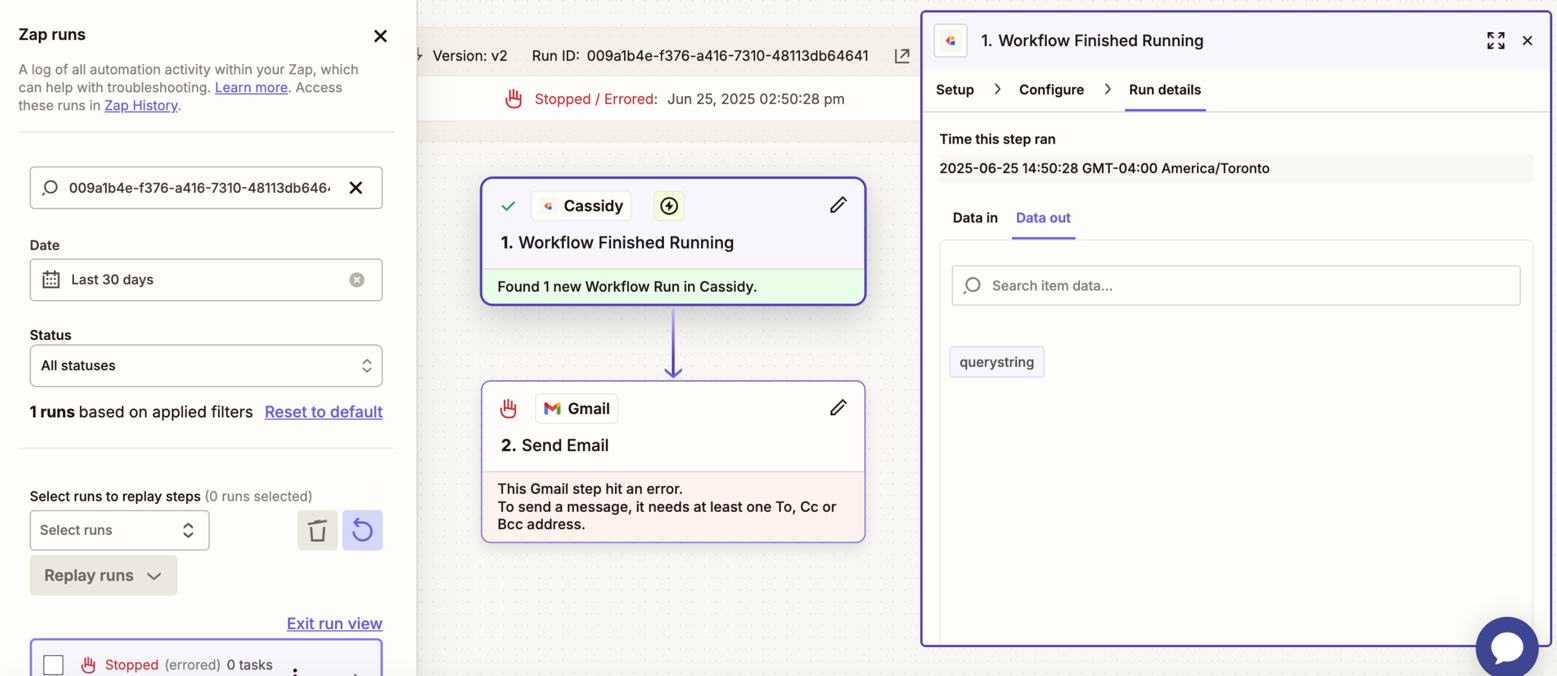The image size is (1557, 676).
Task: Click the green success checkmark on step 1
Action: 508,206
